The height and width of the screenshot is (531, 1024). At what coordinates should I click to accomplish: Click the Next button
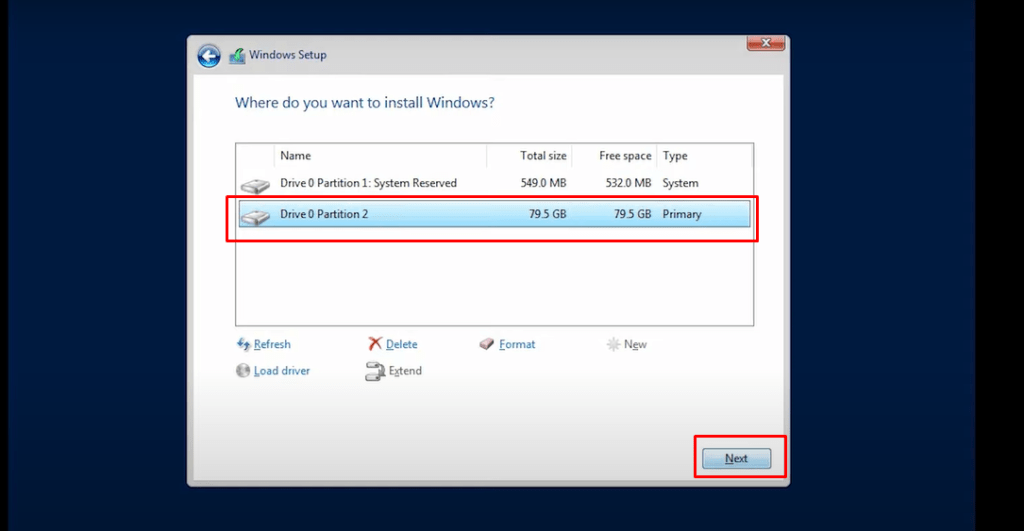(737, 459)
